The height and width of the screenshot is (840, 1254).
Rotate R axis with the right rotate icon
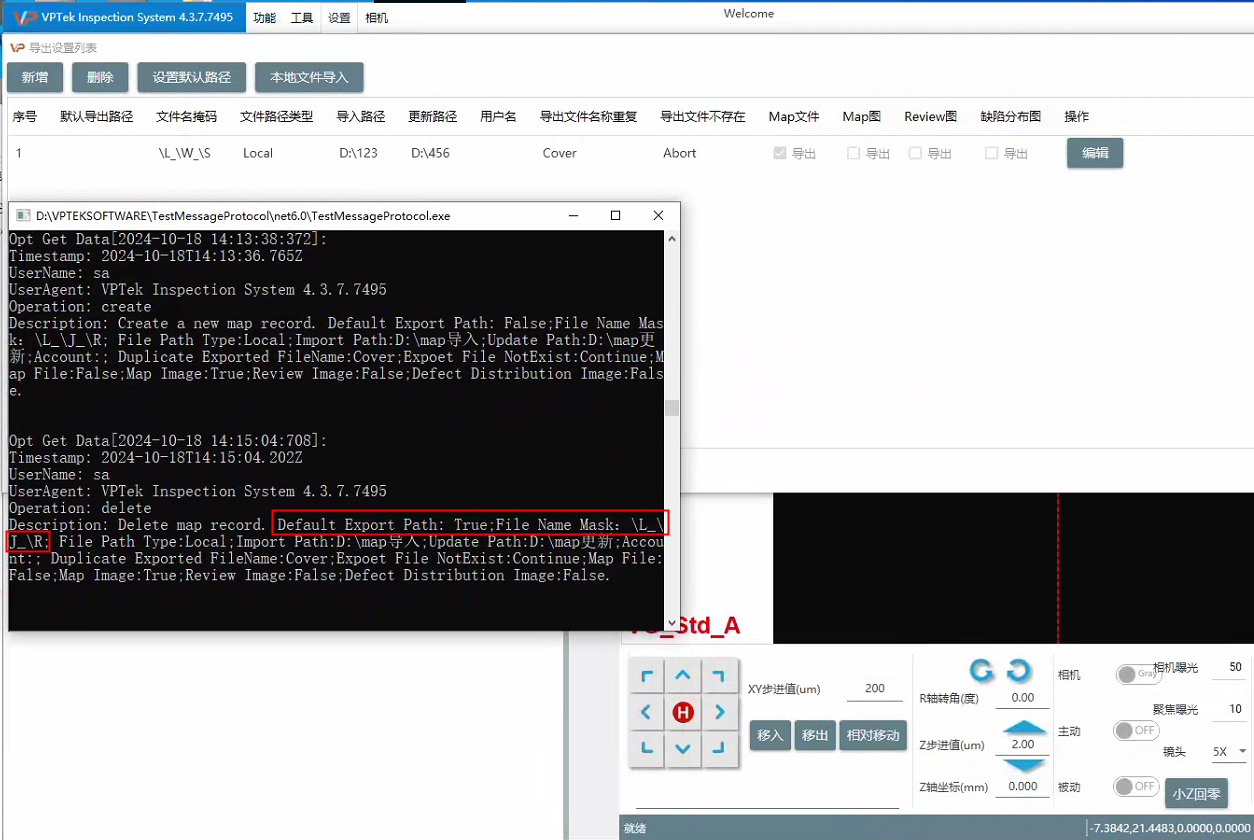click(1019, 670)
